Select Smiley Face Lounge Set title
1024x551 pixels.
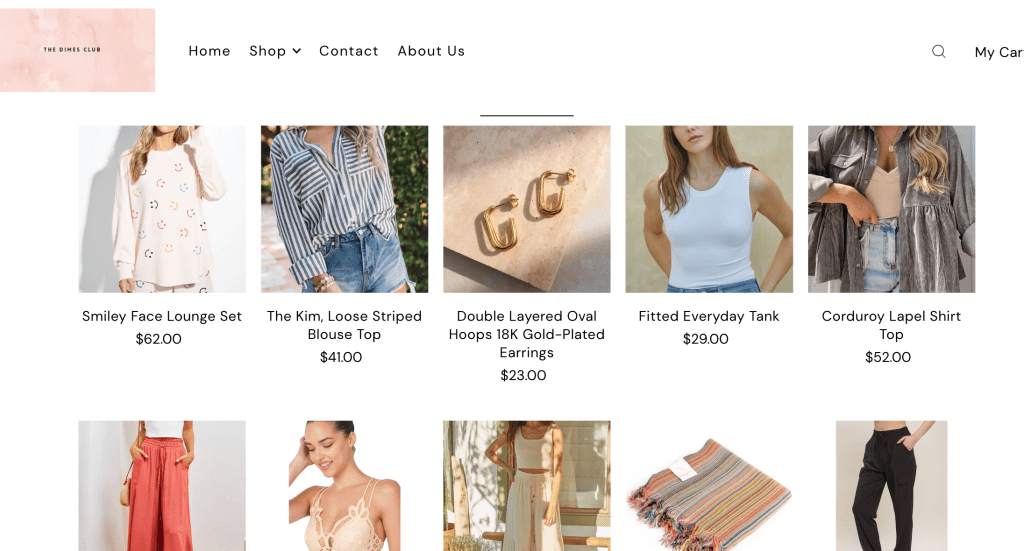coord(162,316)
